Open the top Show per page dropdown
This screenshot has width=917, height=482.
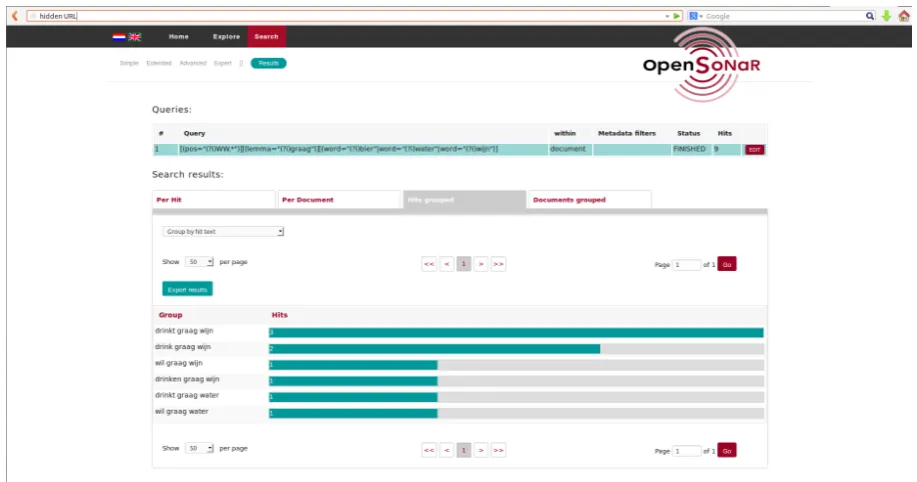[x=199, y=262]
